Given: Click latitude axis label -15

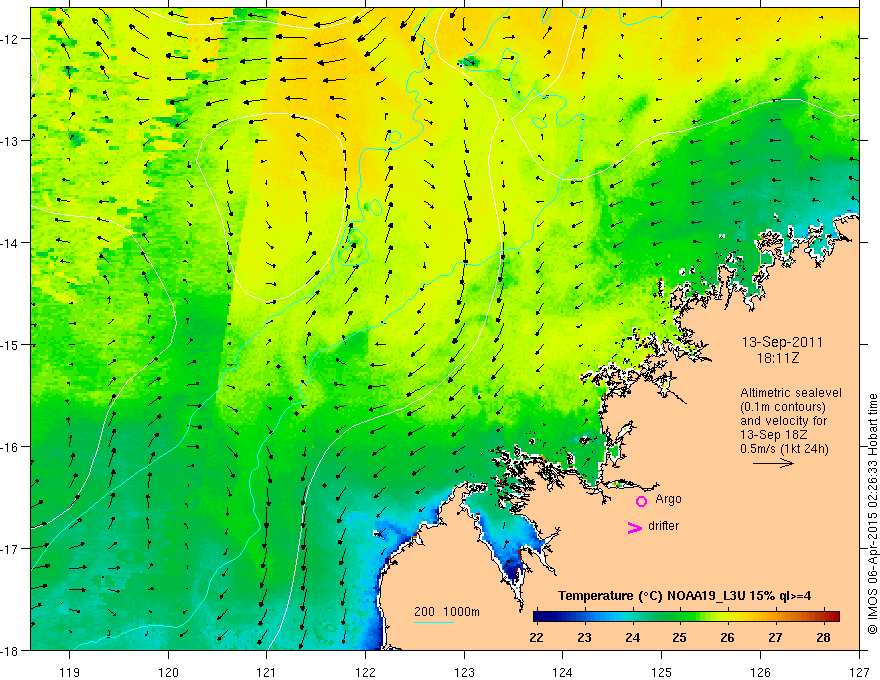Looking at the screenshot, I should [10, 344].
